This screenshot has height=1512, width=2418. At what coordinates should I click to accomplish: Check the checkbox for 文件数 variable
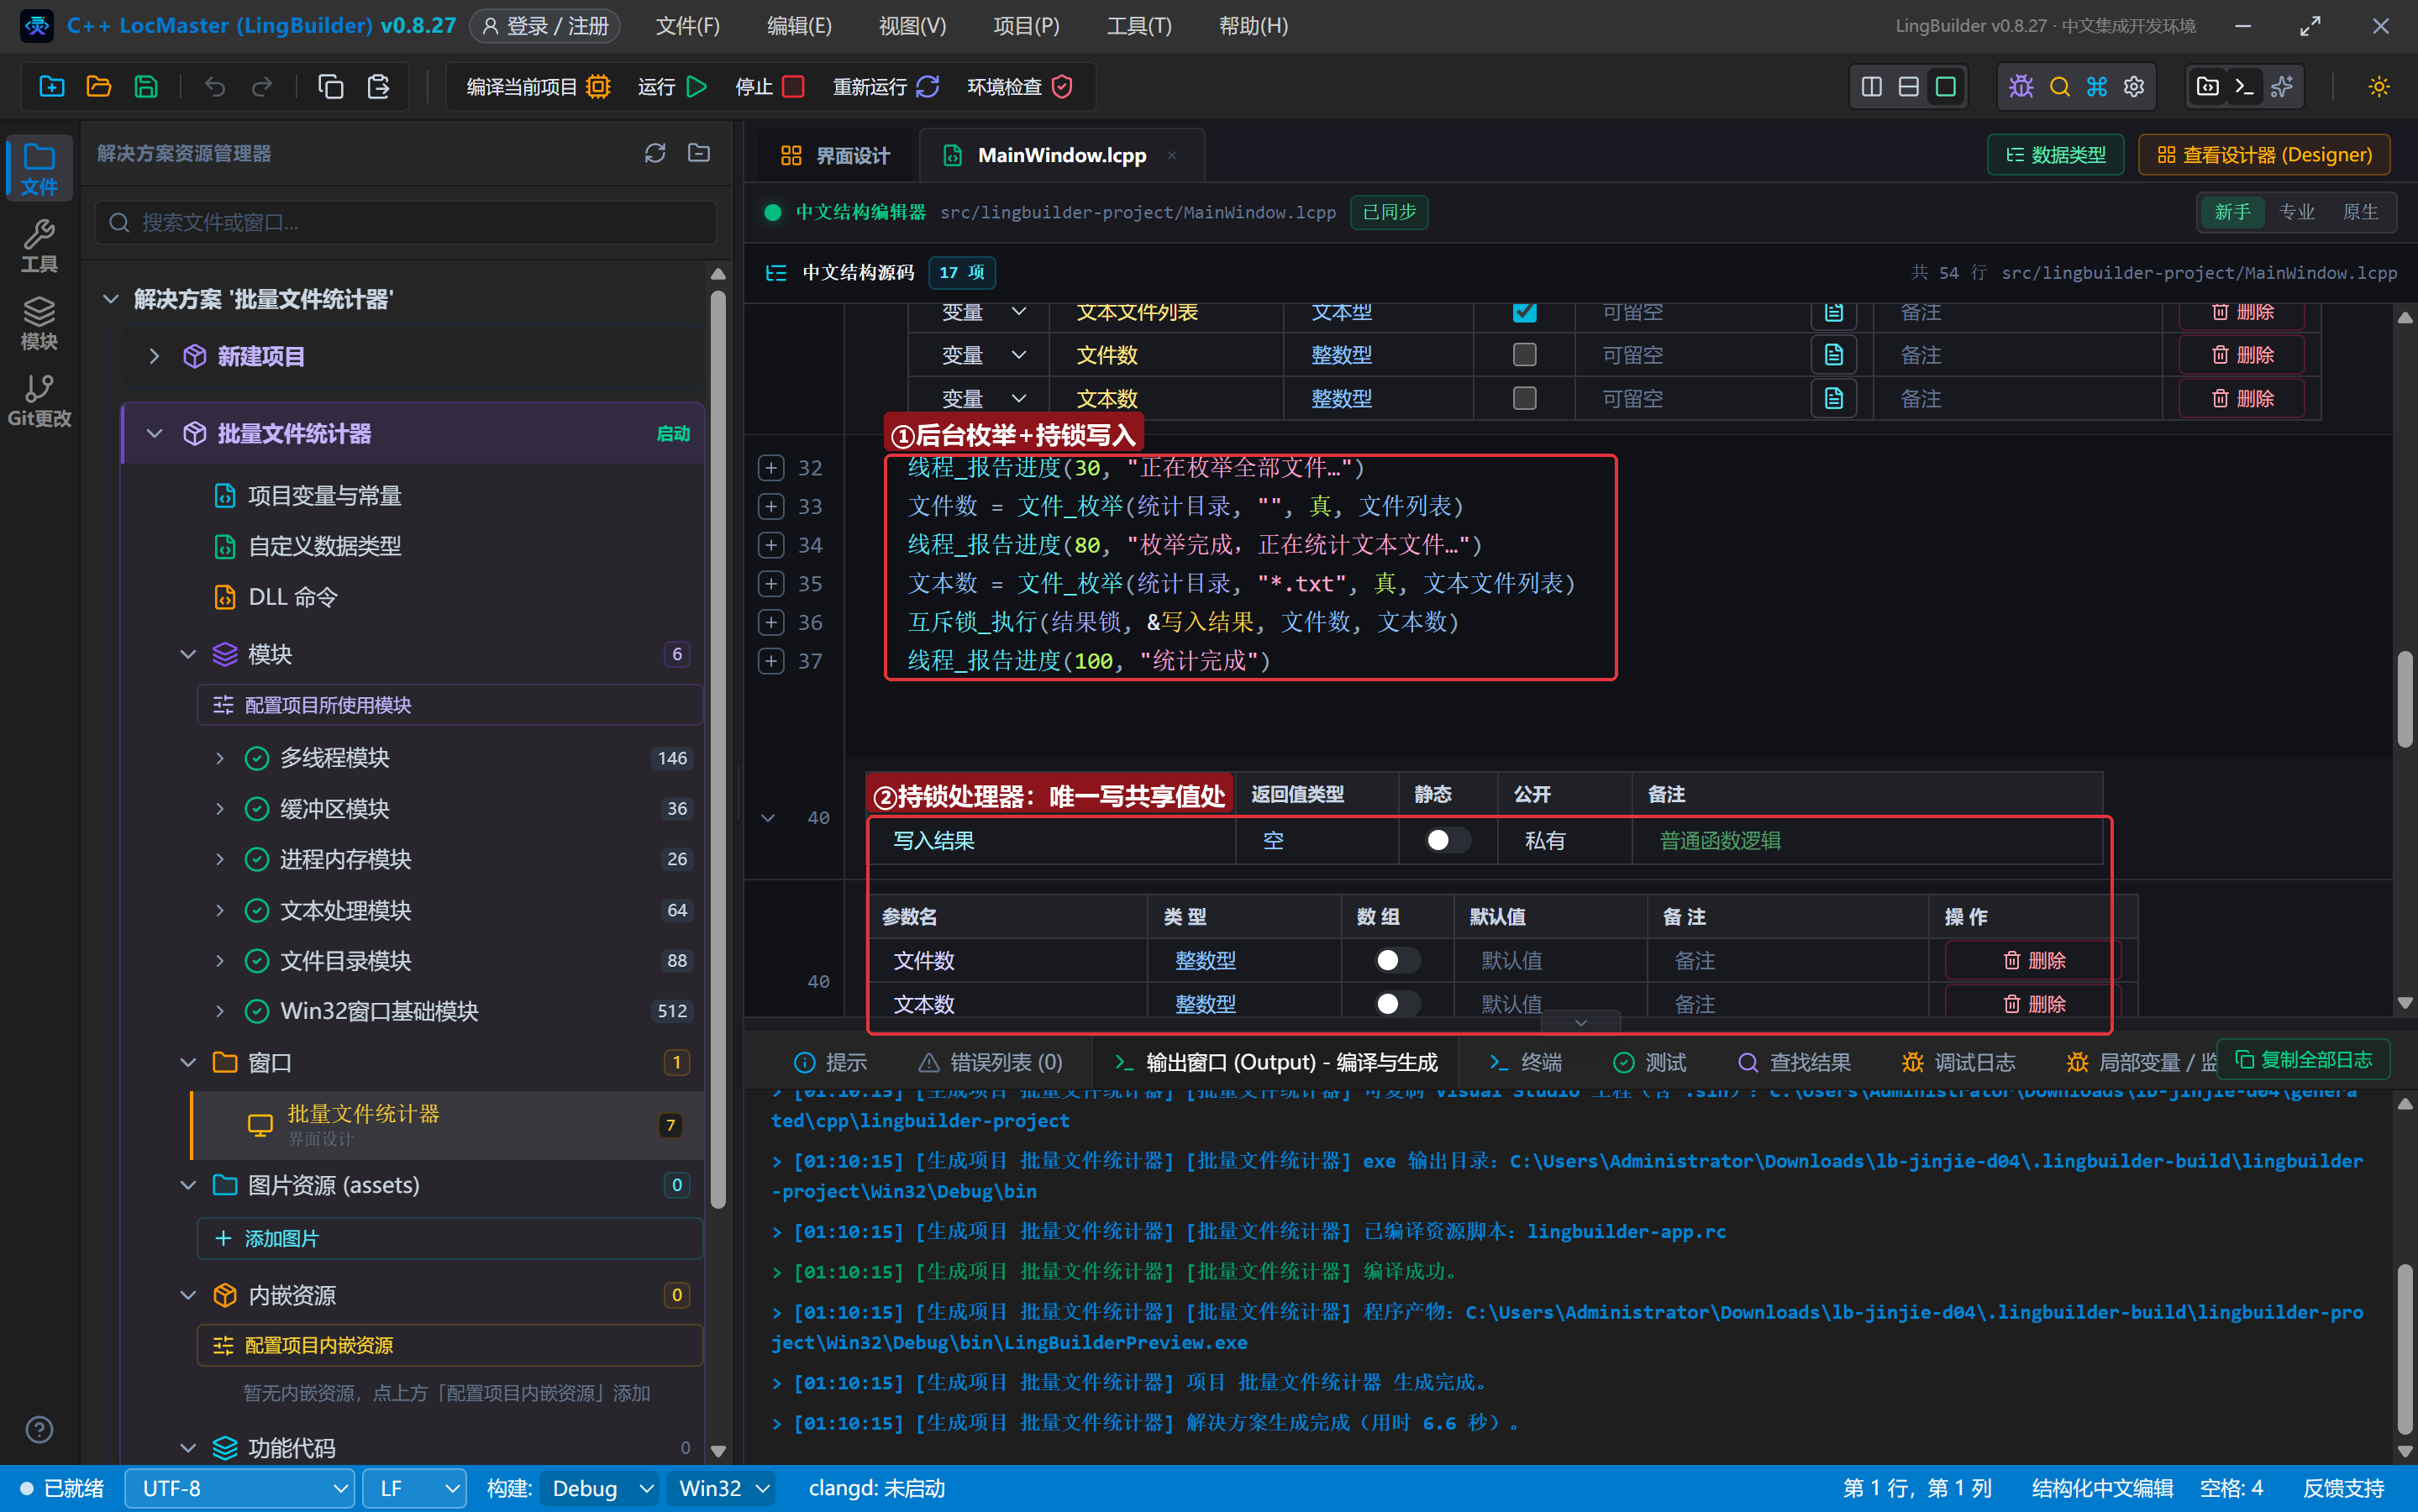coord(1524,355)
